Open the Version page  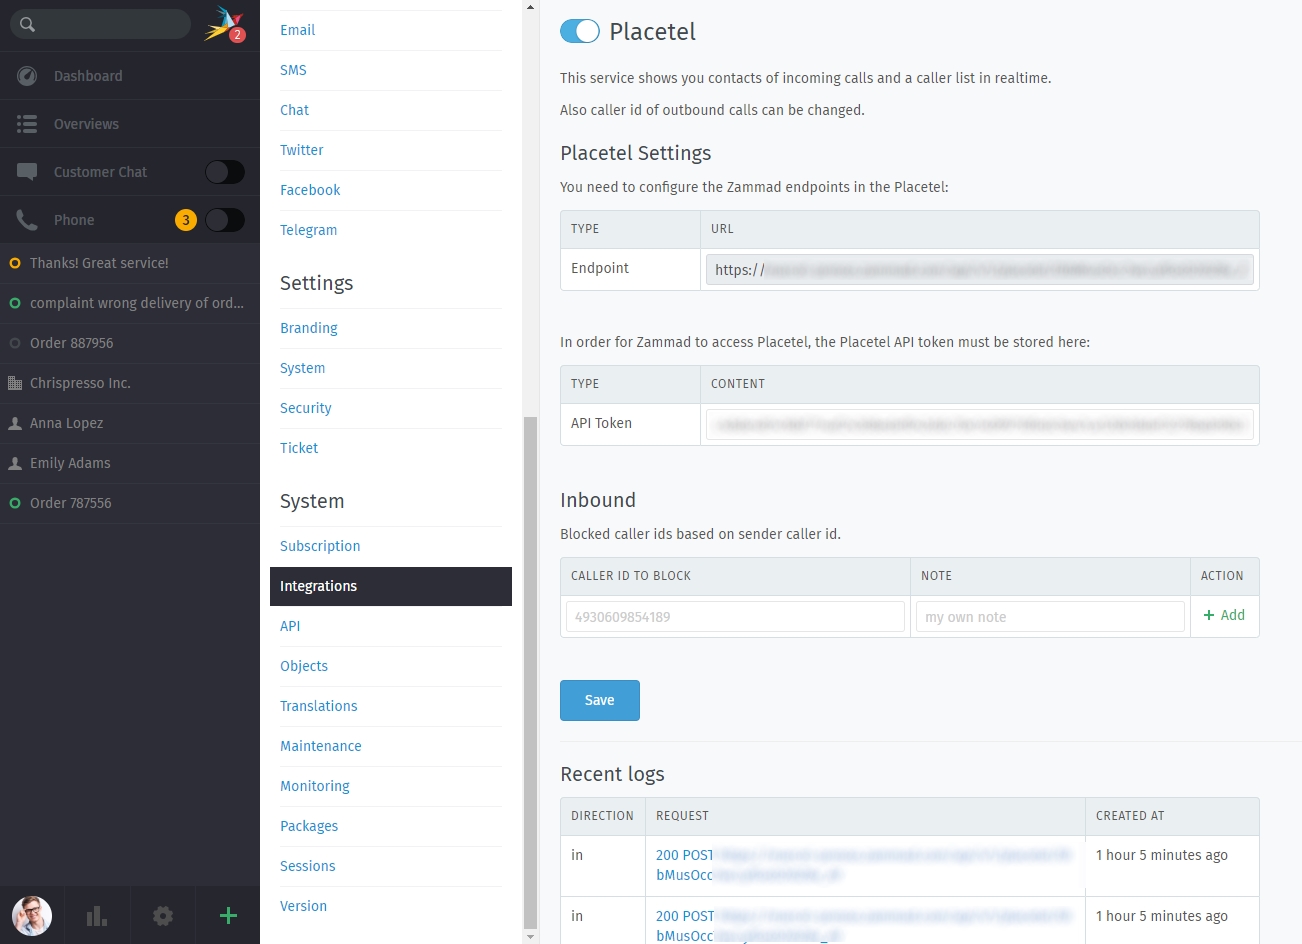[x=303, y=906]
